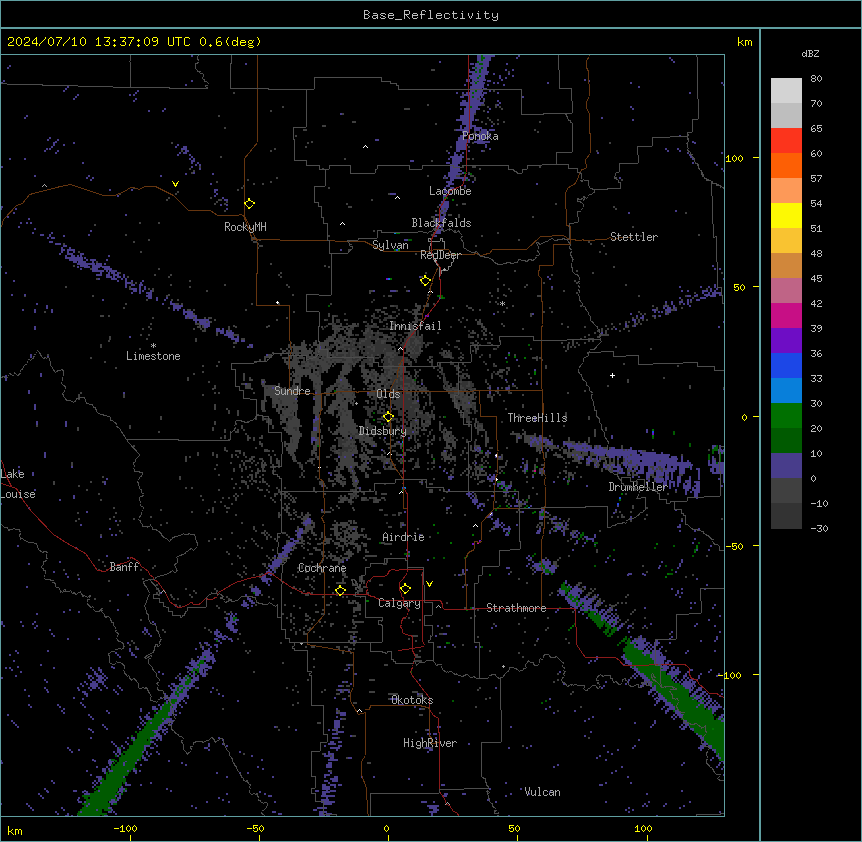Click the Sundre town label
862x842 pixels.
tap(292, 391)
